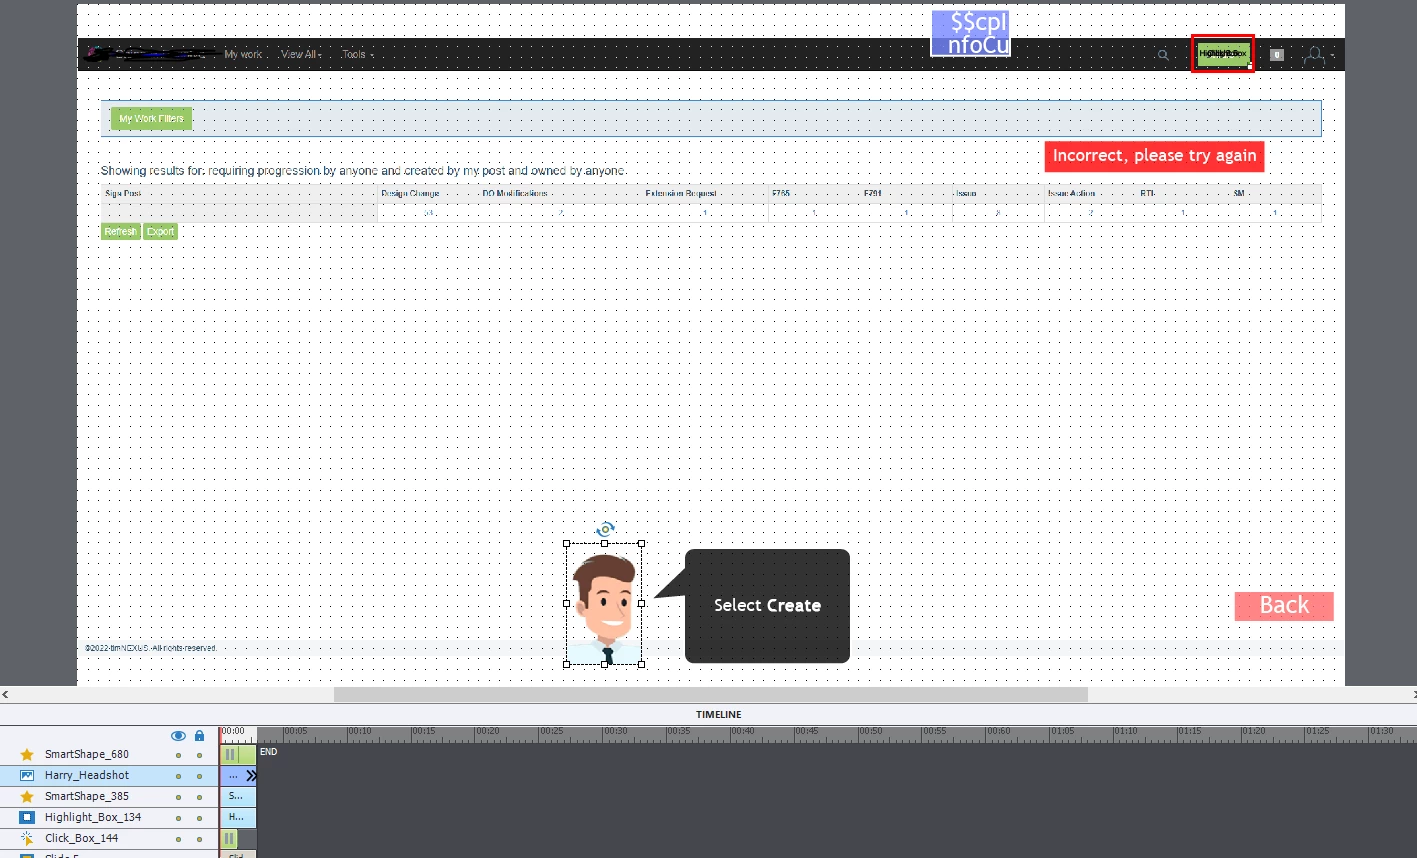Click the value under Issue Action column
This screenshot has width=1417, height=858.
click(x=1090, y=213)
